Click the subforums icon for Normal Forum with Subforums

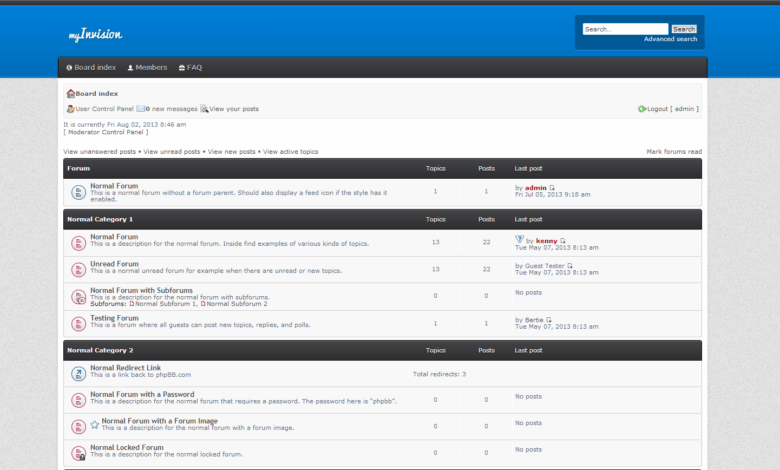coord(78,297)
